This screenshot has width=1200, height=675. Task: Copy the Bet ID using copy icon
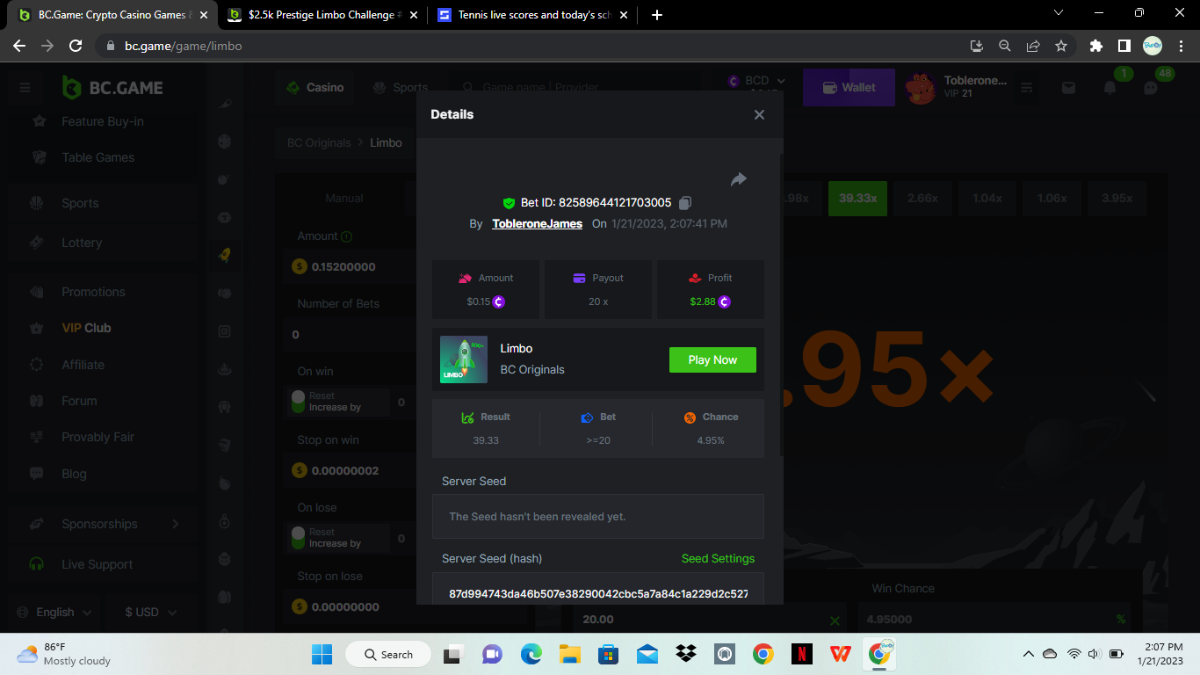[x=685, y=203]
